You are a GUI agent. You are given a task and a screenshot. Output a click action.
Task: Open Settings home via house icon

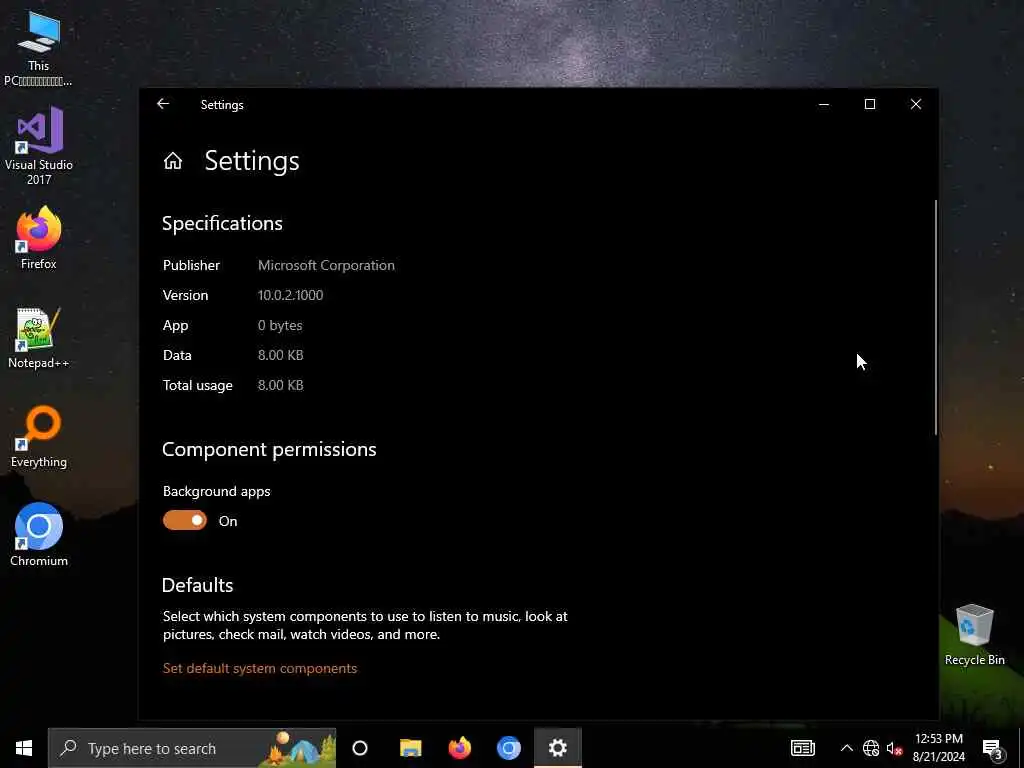[x=173, y=161]
